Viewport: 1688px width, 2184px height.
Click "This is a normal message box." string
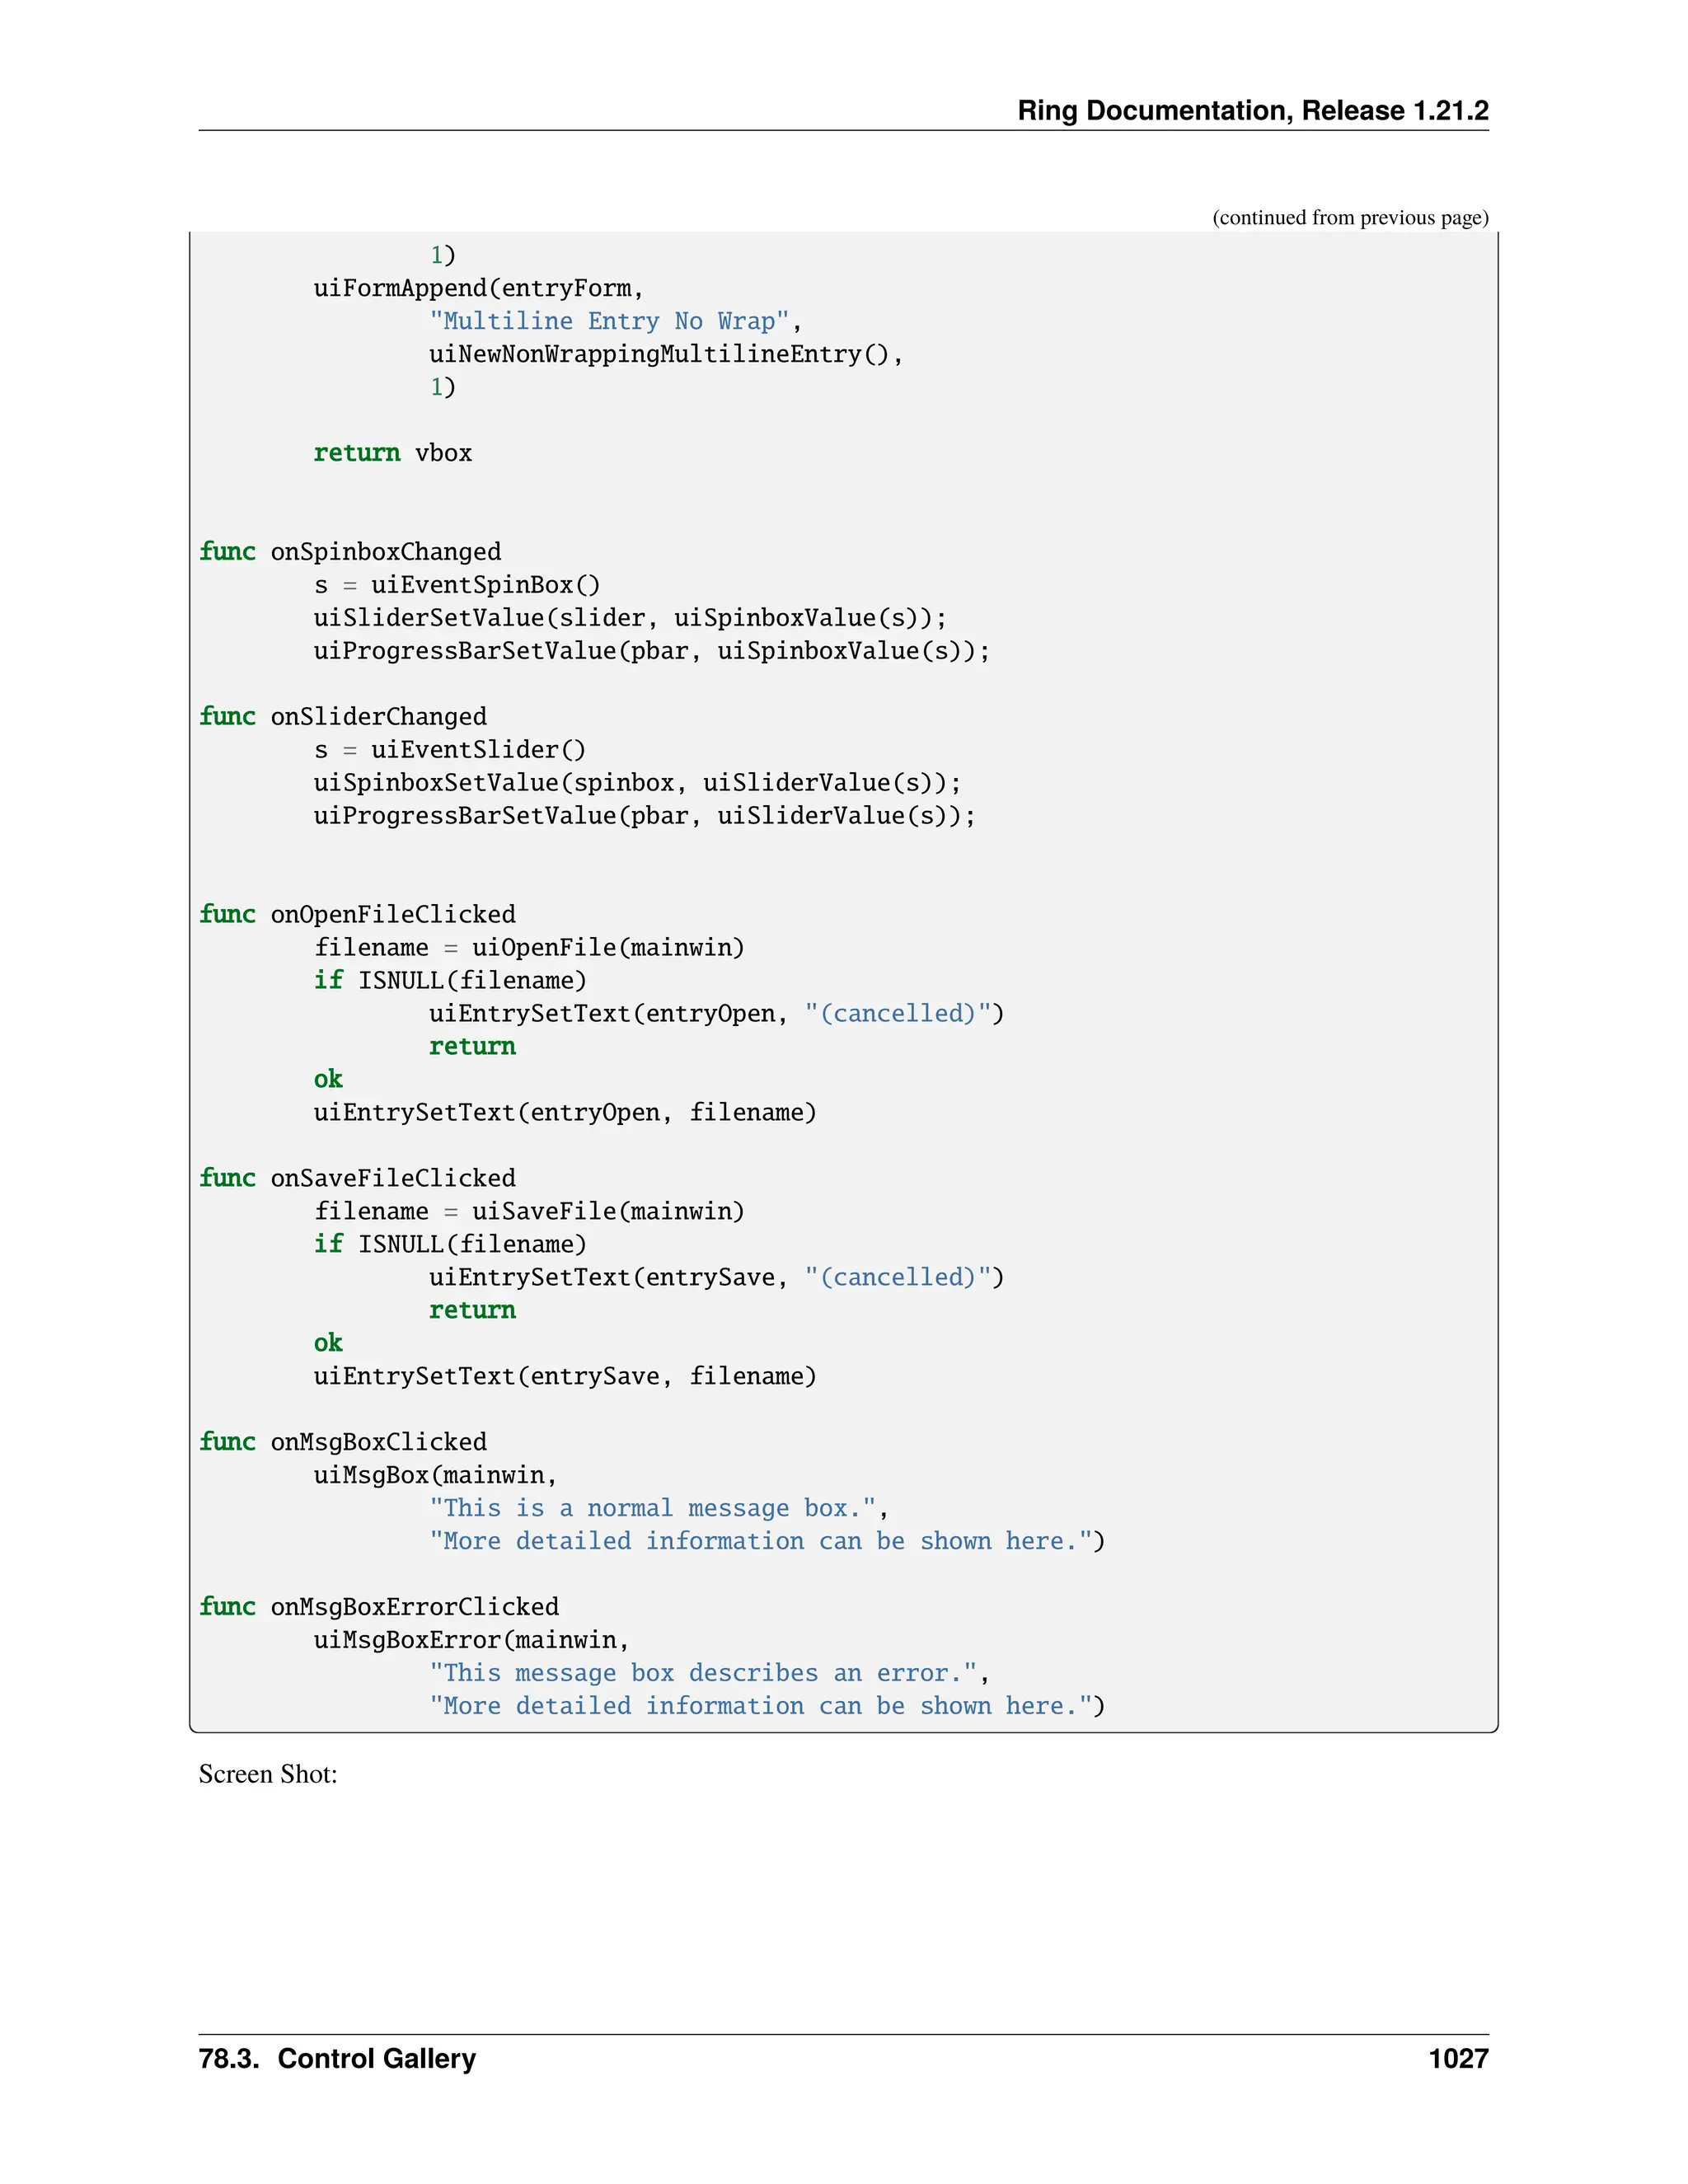[653, 1508]
